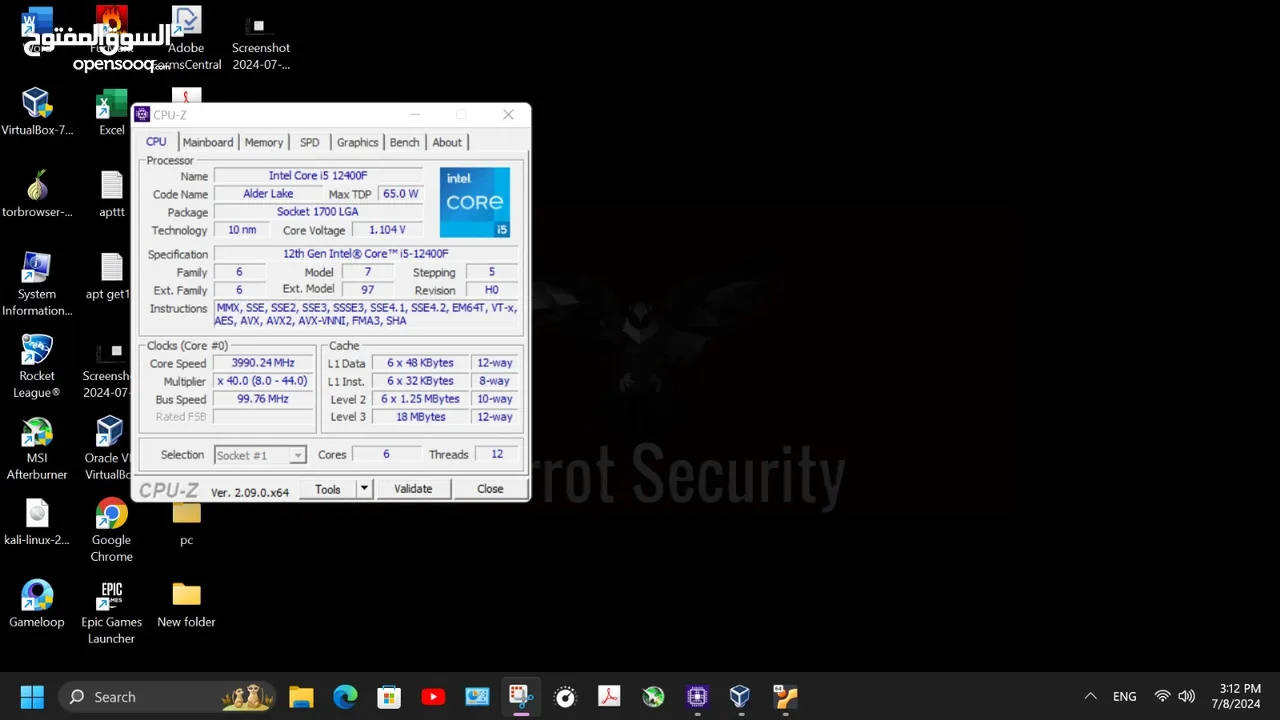Open the pc folder on desktop
This screenshot has height=720, width=1280.
(x=186, y=524)
